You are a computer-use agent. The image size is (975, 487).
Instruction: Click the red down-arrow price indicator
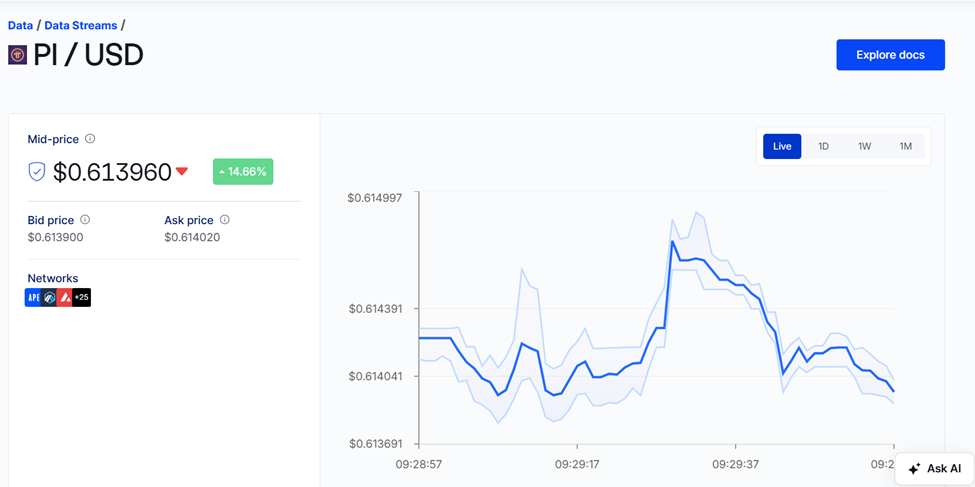(x=182, y=172)
